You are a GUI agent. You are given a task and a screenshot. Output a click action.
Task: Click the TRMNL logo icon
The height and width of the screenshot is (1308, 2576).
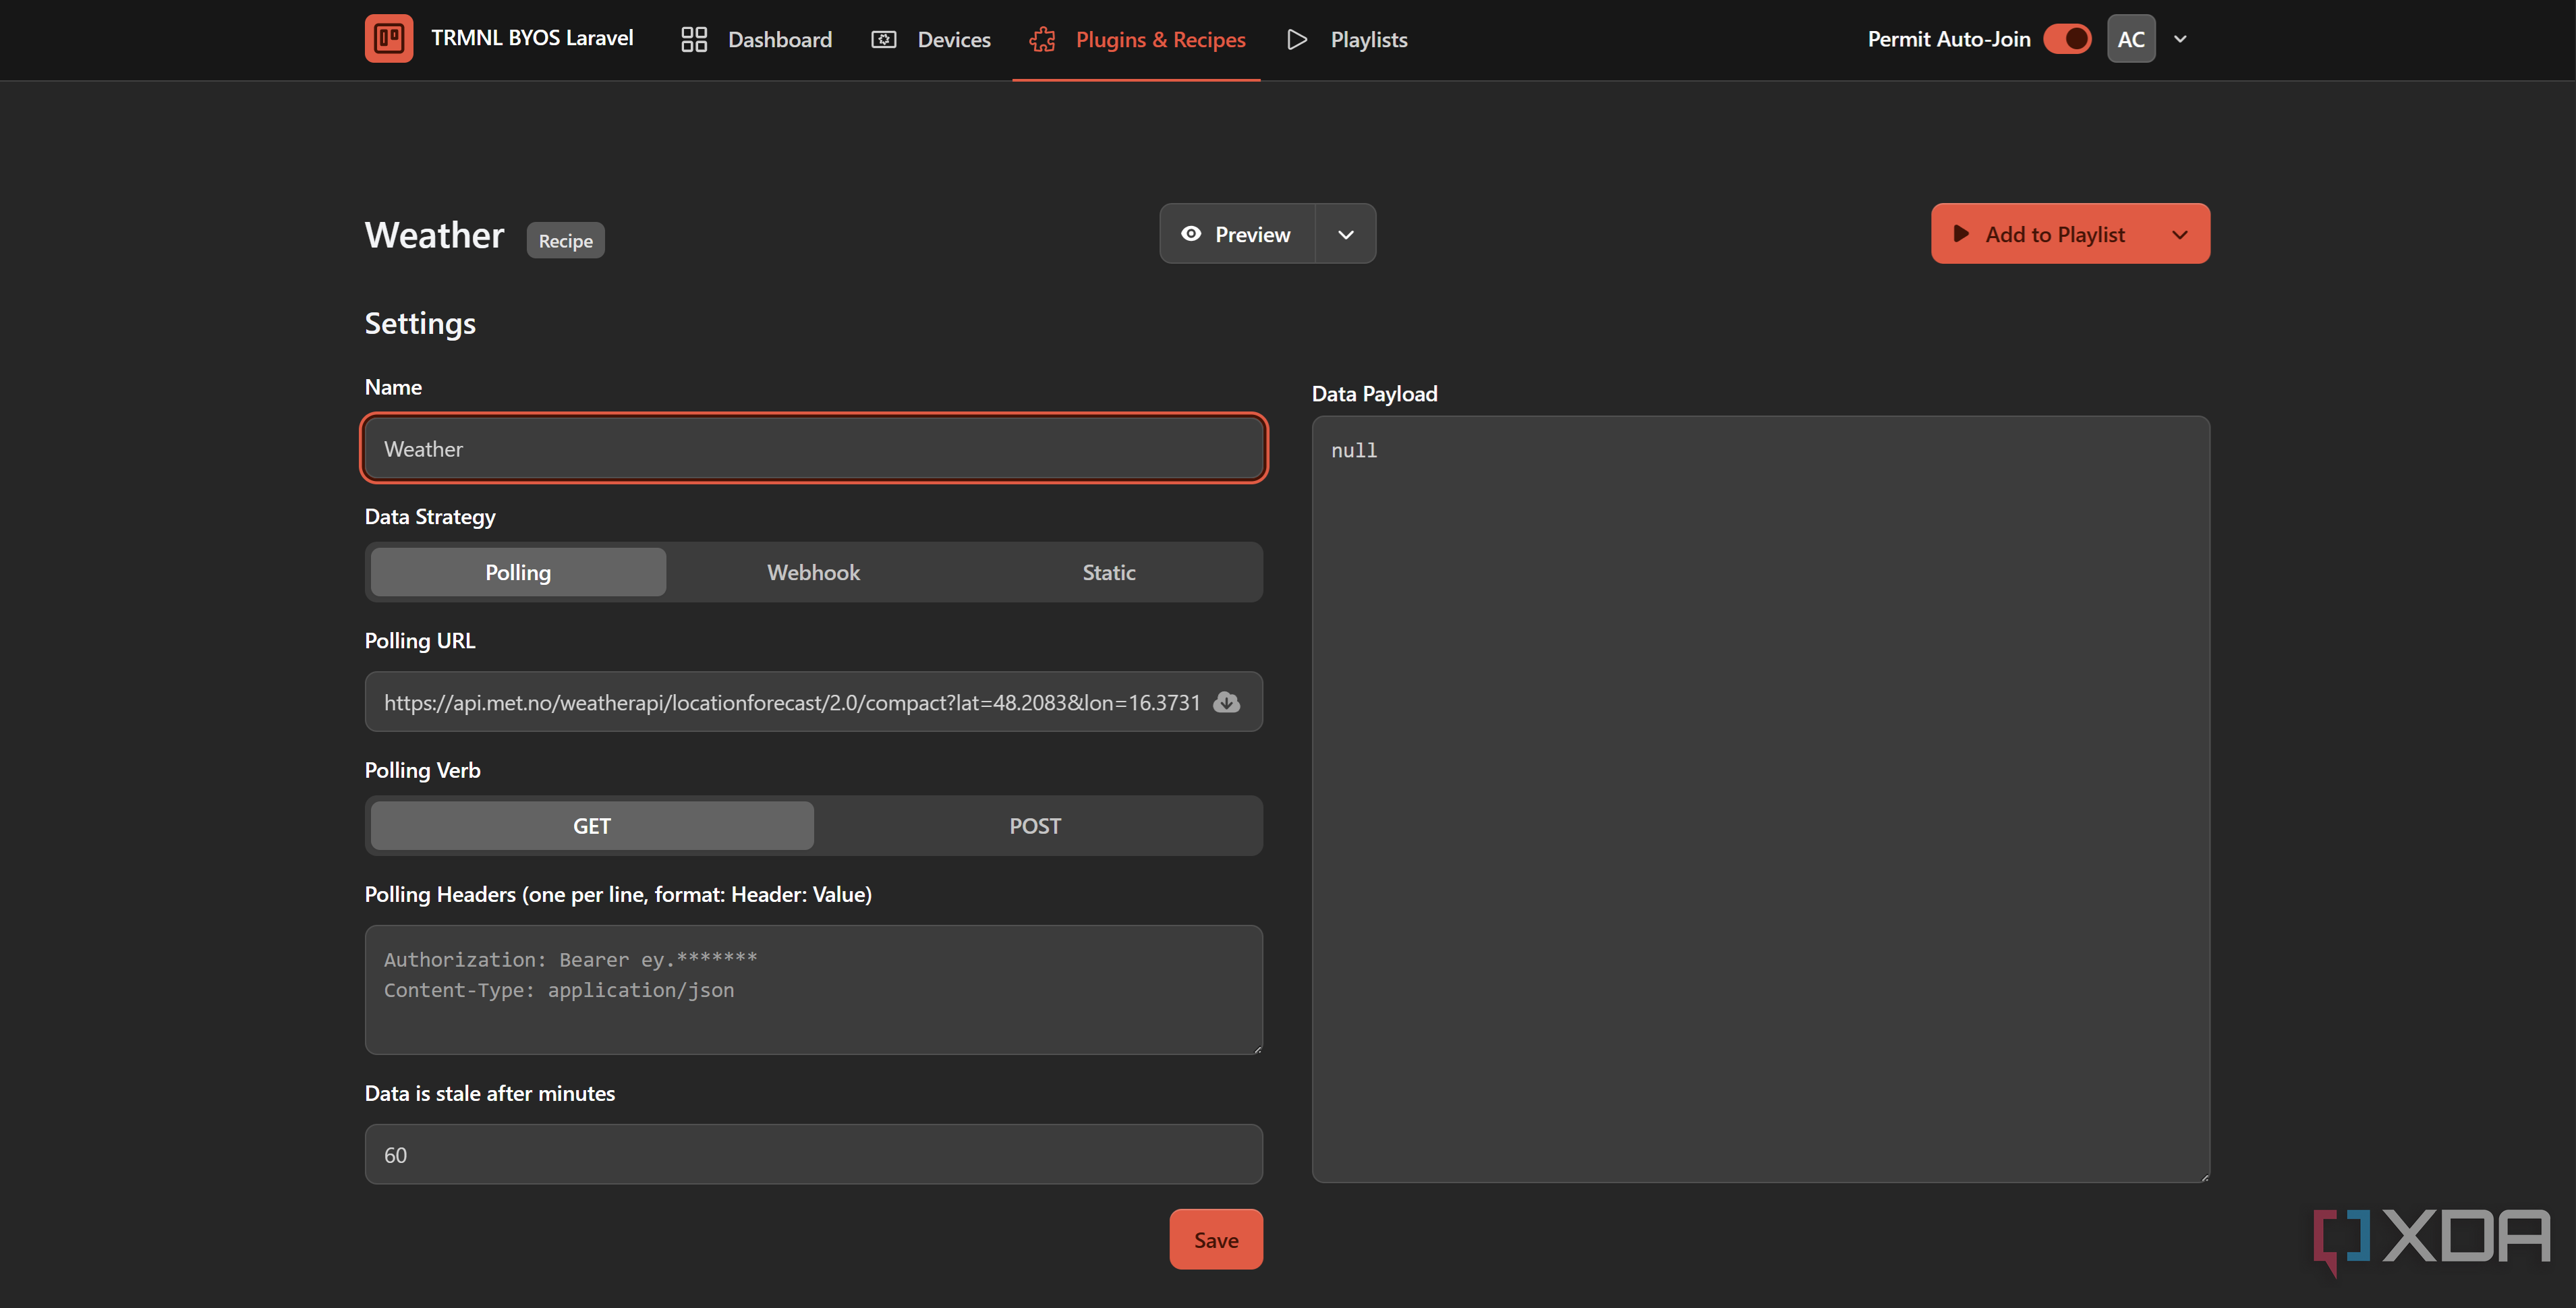[x=388, y=39]
